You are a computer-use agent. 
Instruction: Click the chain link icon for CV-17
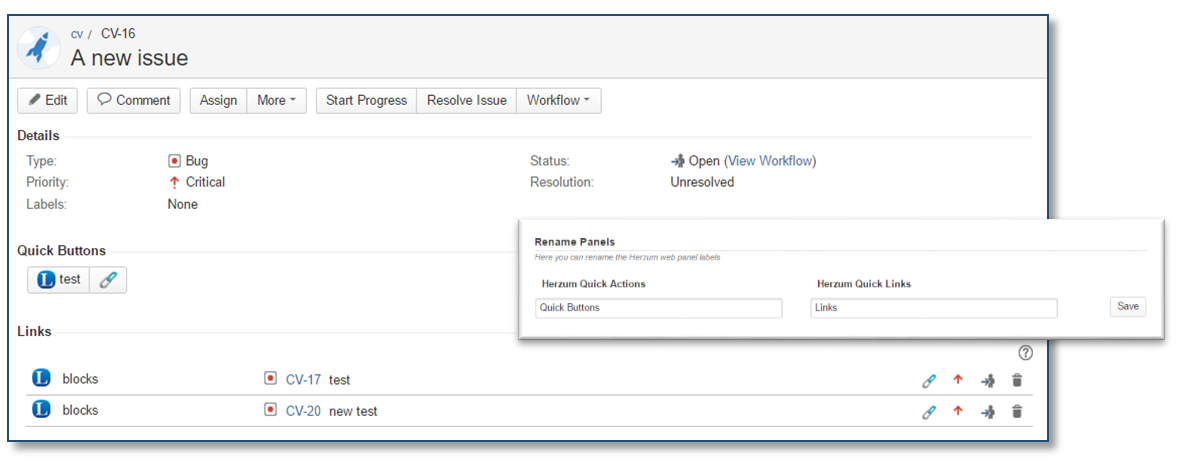tap(929, 381)
